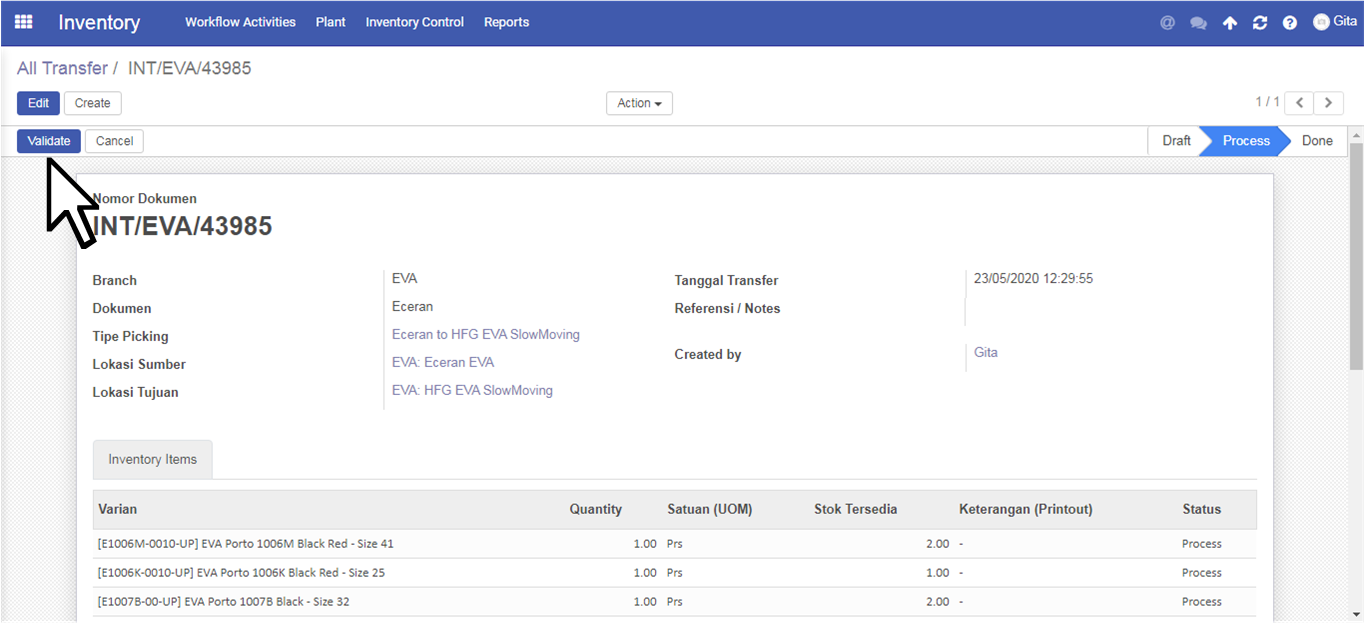The width and height of the screenshot is (1365, 623).
Task: Click the Validate button
Action: tap(49, 141)
